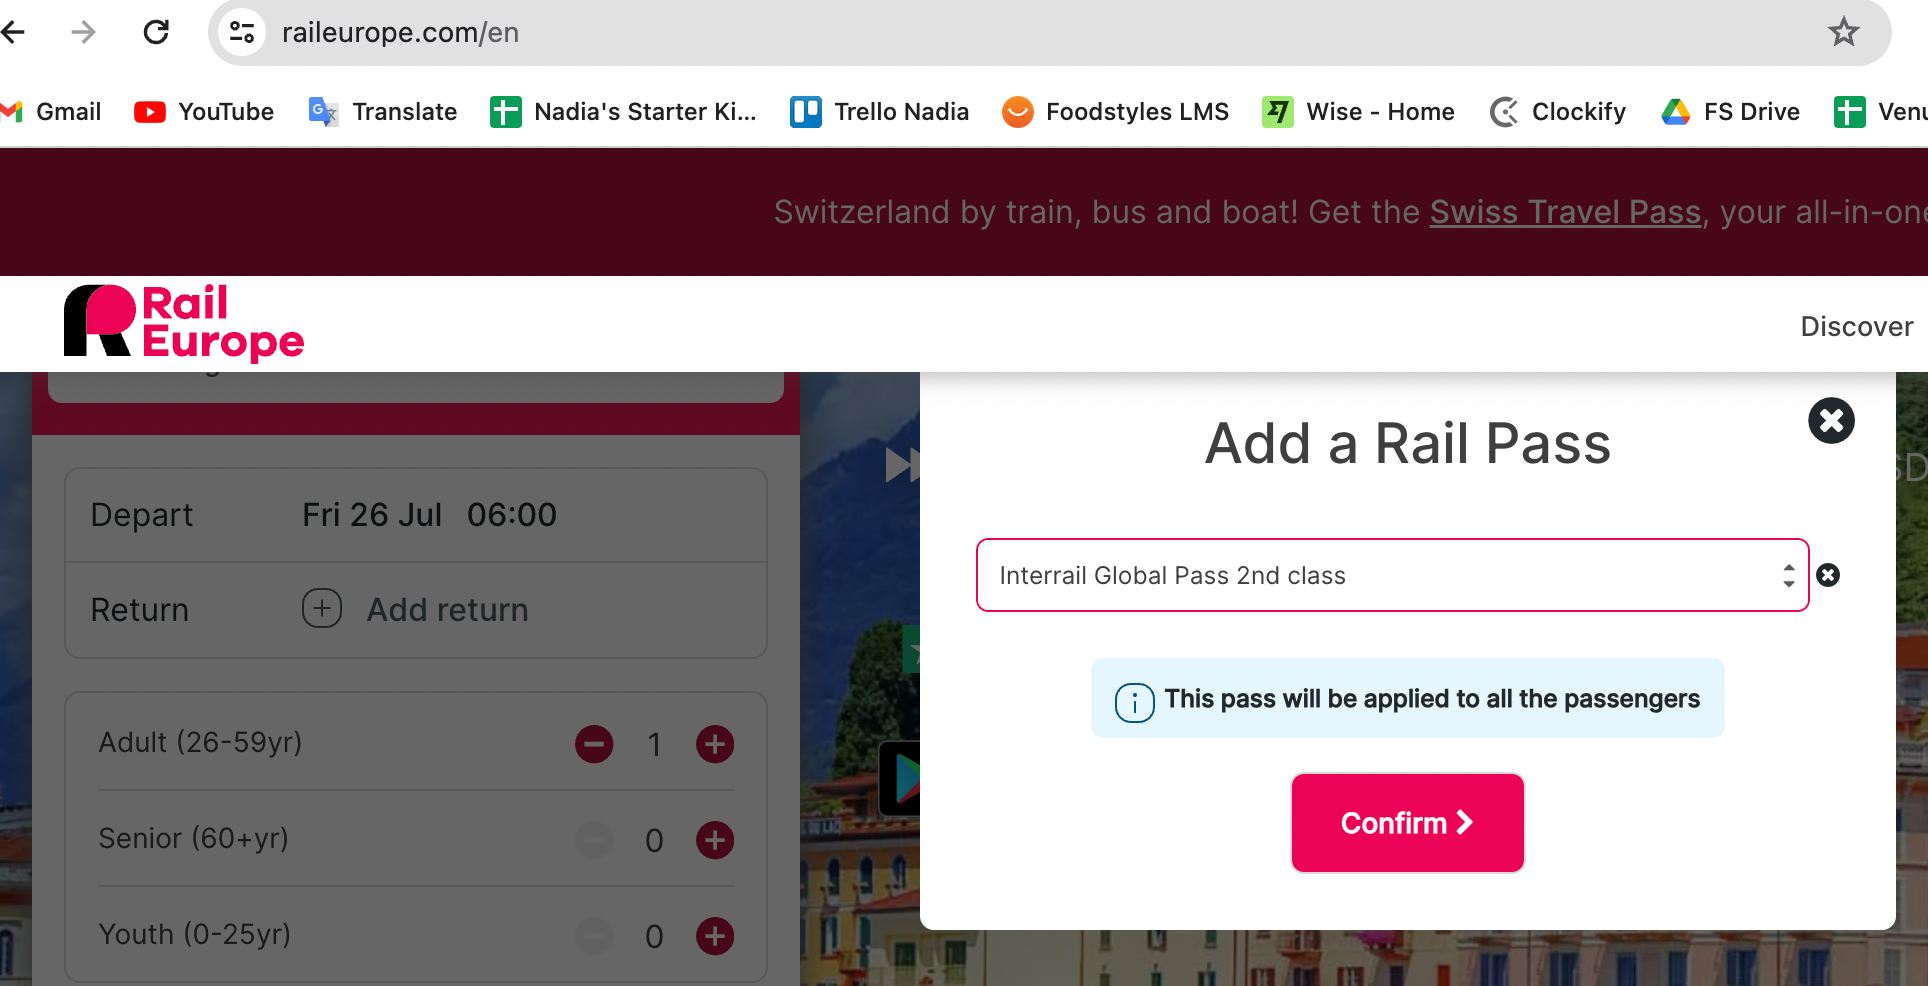The image size is (1928, 986).
Task: Click the address bar URL
Action: [x=400, y=32]
